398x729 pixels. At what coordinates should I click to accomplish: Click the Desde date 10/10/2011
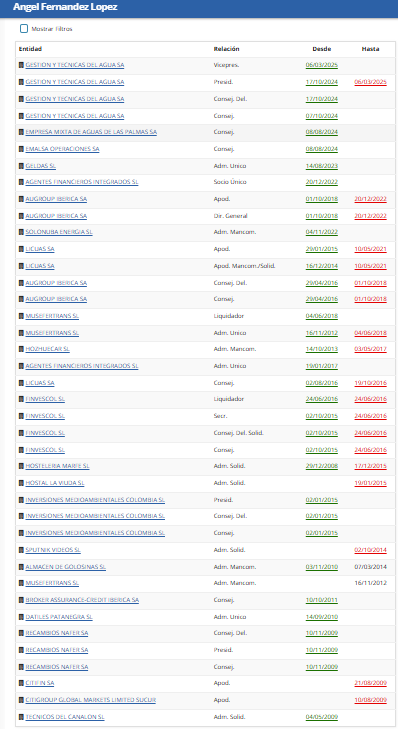point(322,600)
